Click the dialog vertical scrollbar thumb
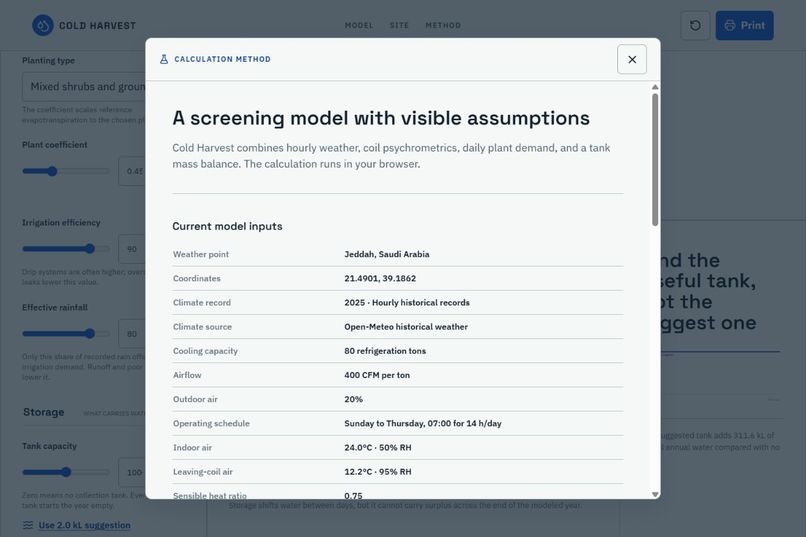Image resolution: width=806 pixels, height=537 pixels. coord(655,159)
